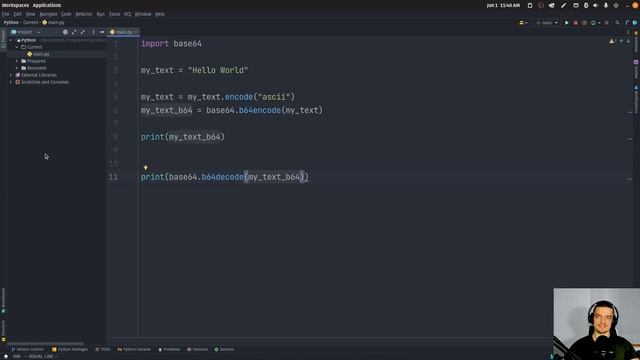Open the Terminal tool window
This screenshot has height=360, width=640.
click(x=198, y=349)
